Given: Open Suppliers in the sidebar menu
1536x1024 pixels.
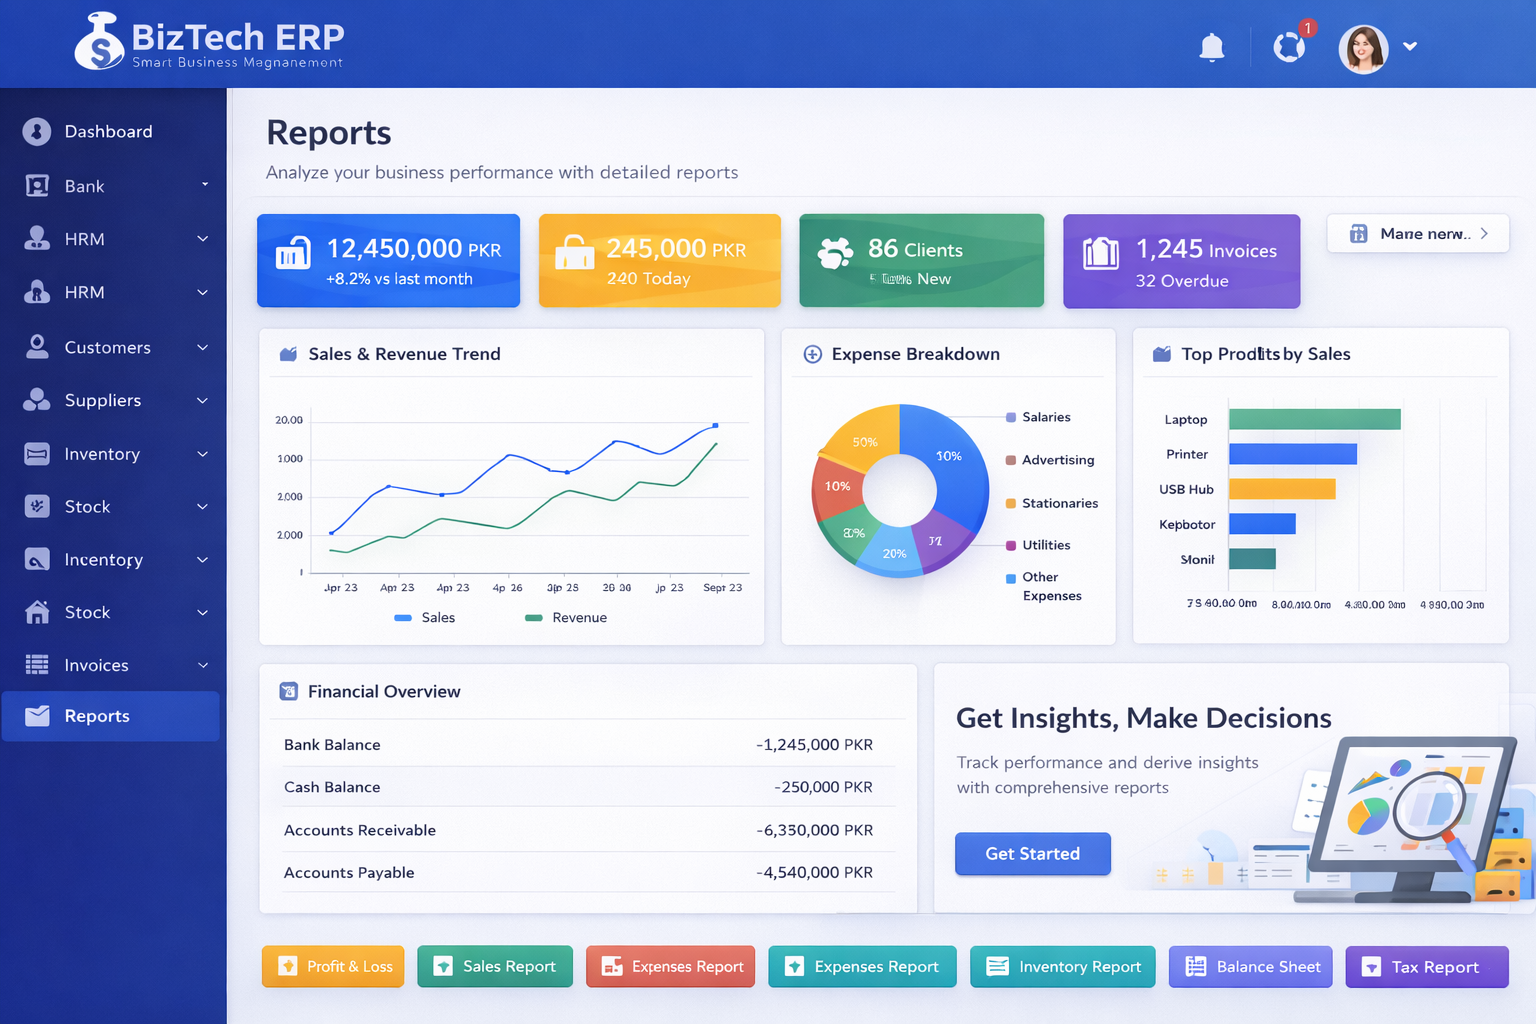Looking at the screenshot, I should 102,400.
